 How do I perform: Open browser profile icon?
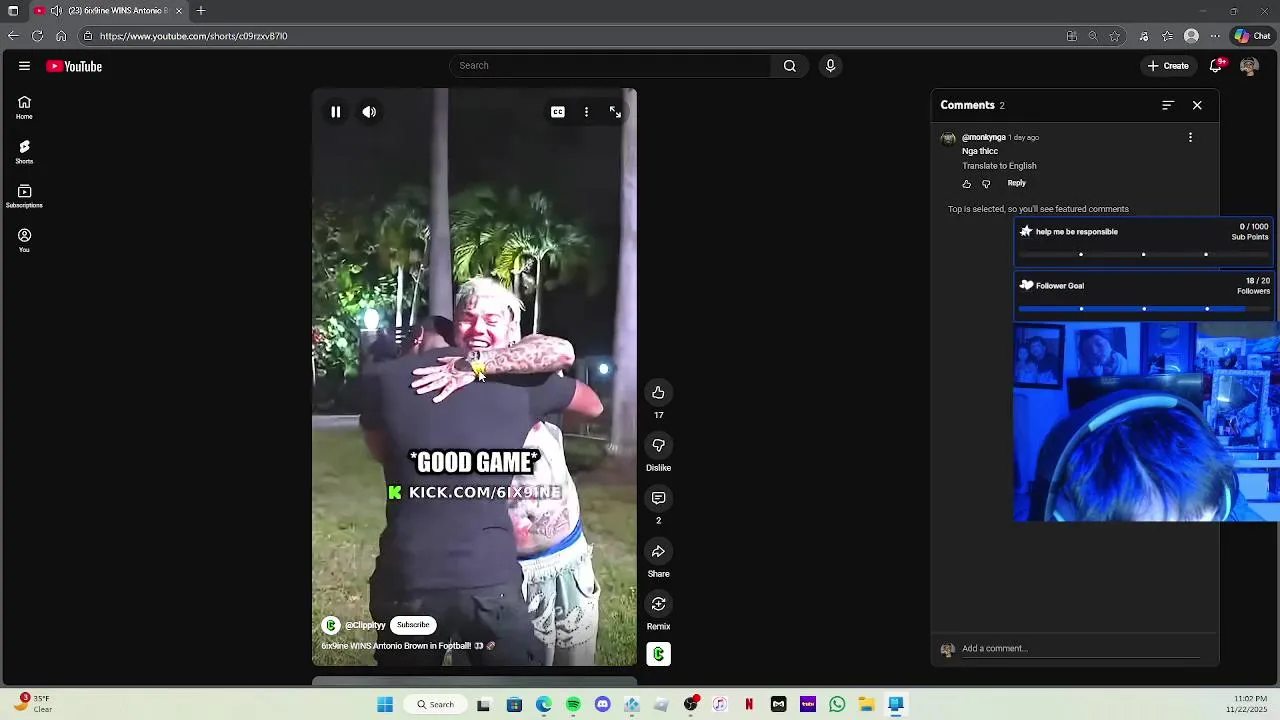click(1191, 36)
